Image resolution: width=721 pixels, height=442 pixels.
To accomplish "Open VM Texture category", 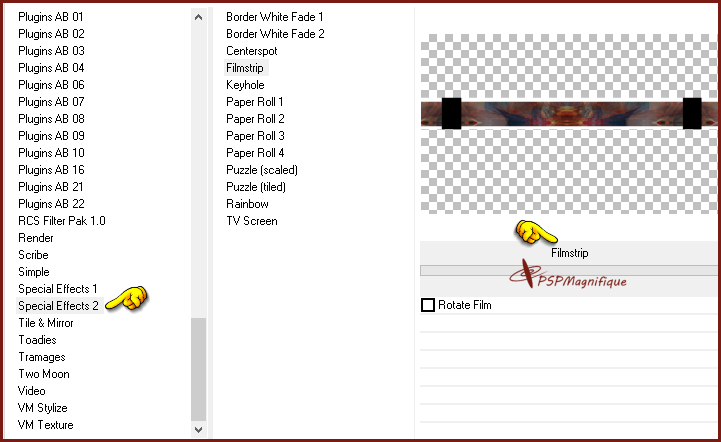I will pyautogui.click(x=46, y=425).
